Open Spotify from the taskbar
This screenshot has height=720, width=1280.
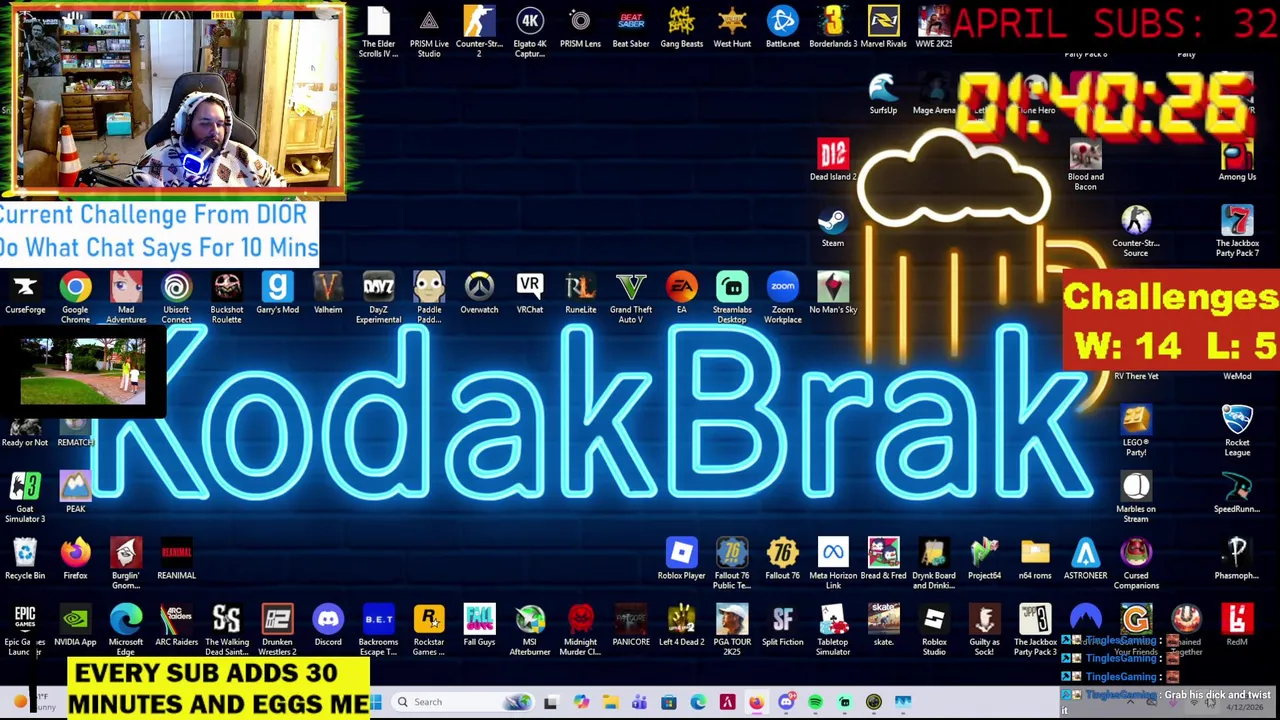[x=815, y=702]
